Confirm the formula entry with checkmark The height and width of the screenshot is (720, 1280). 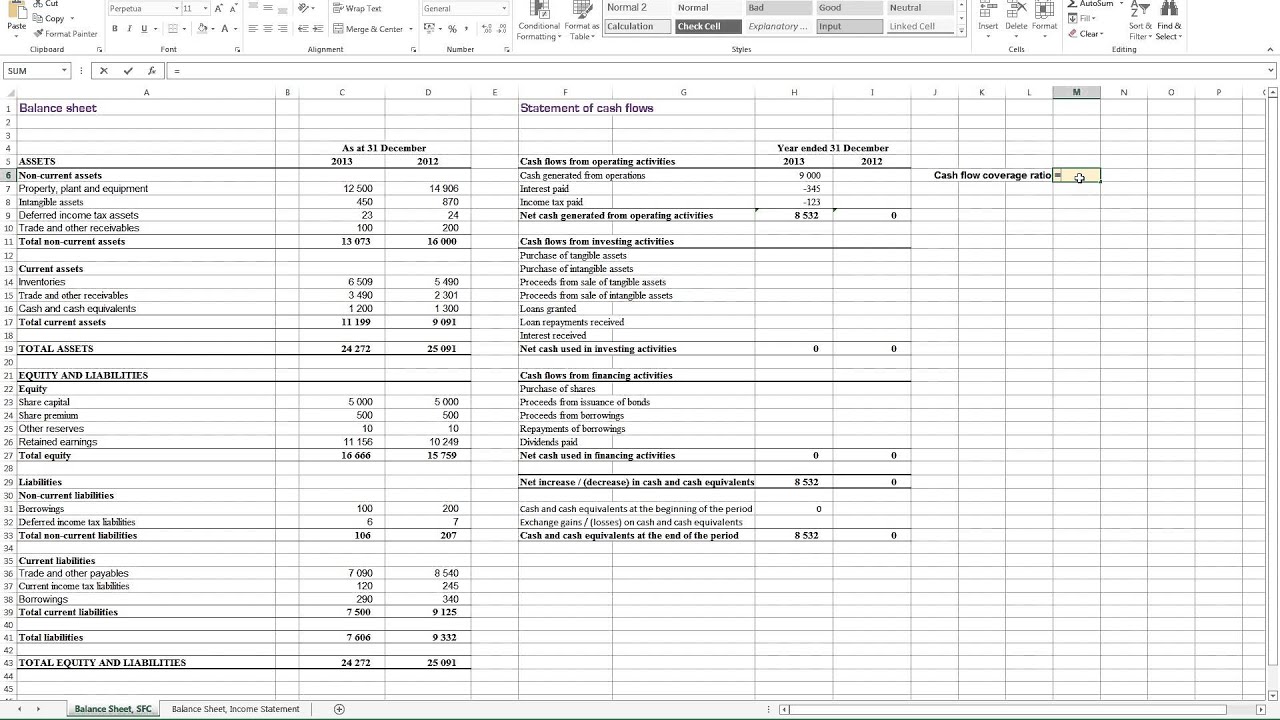[x=128, y=71]
